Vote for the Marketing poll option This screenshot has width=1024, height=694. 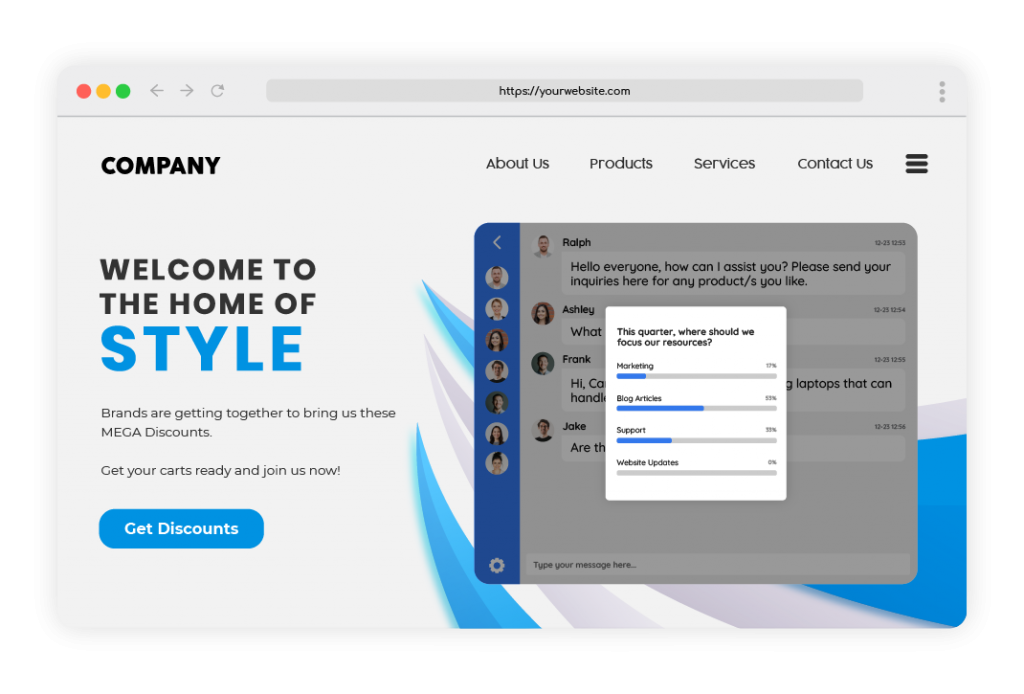[x=696, y=371]
